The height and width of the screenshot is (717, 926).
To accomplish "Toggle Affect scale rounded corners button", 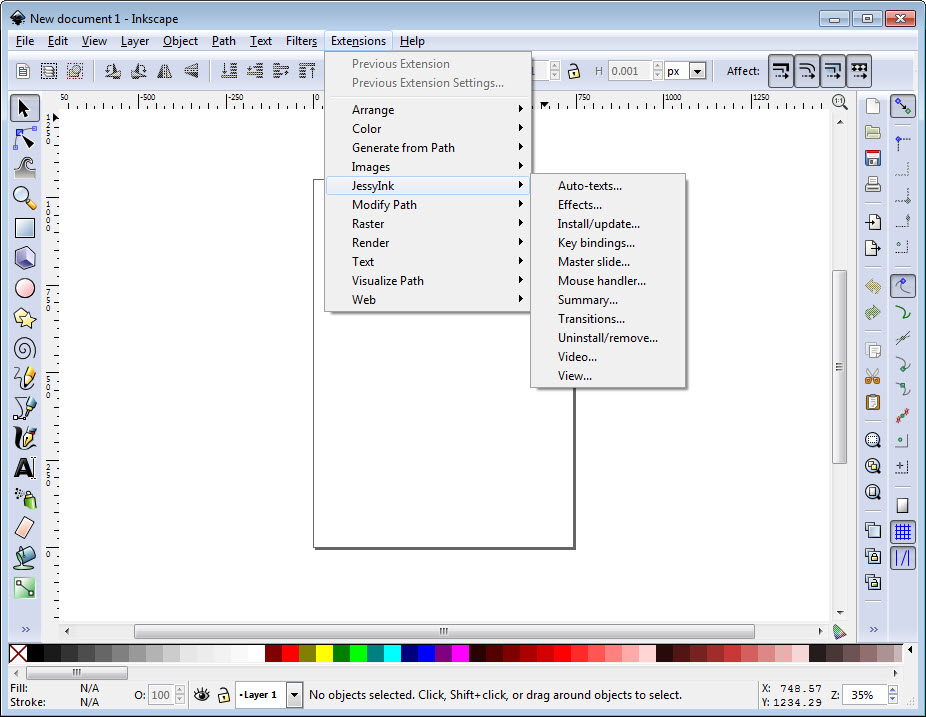I will coord(807,71).
